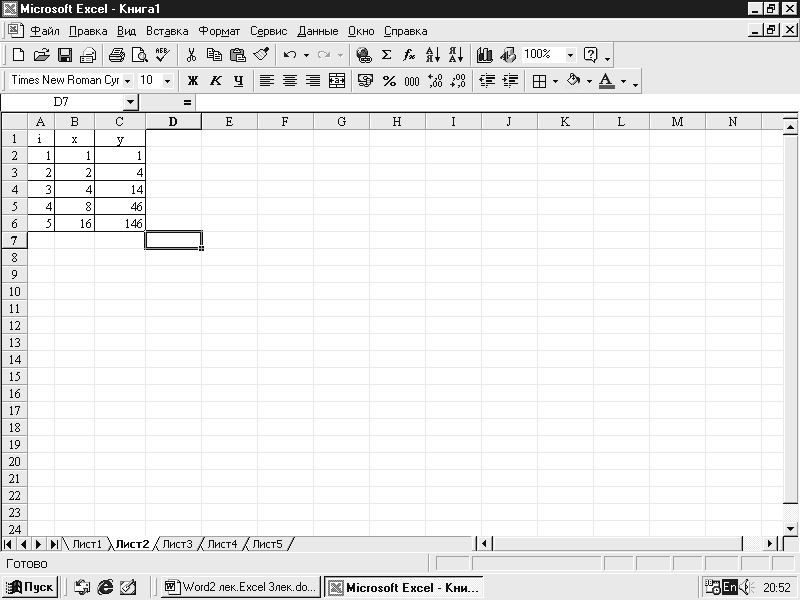Toggle underline Ч formatting

pyautogui.click(x=238, y=81)
